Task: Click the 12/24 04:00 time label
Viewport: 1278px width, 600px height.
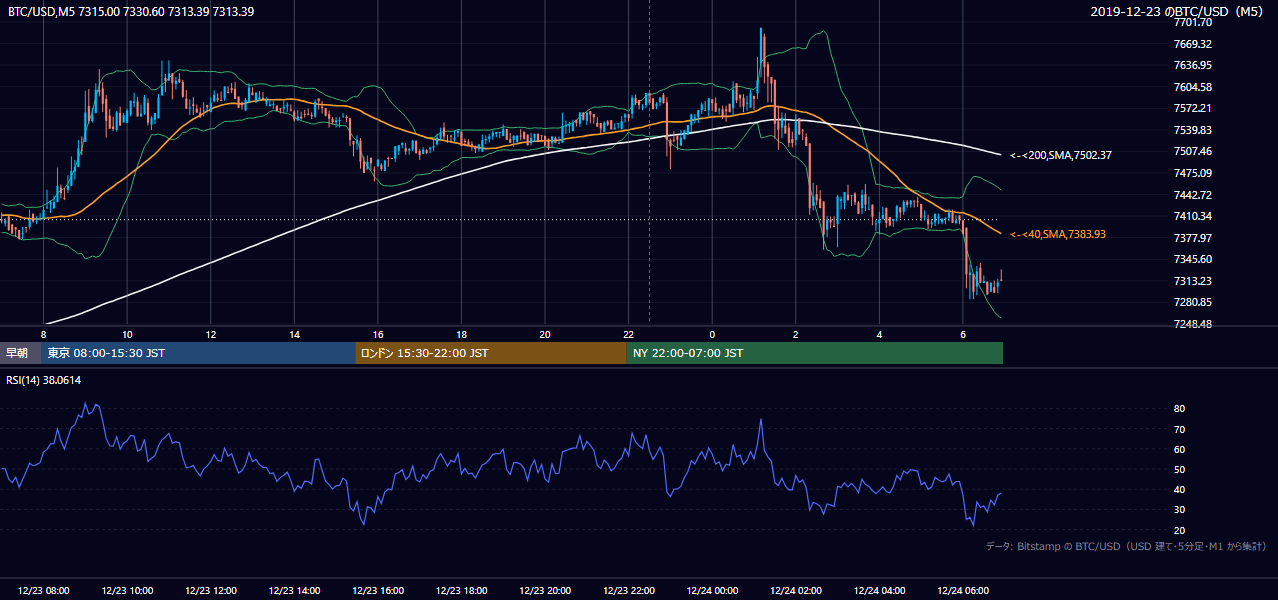Action: click(x=879, y=591)
